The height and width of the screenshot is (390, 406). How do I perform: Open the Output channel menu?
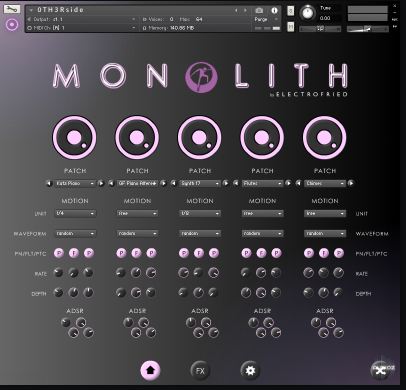click(82, 19)
